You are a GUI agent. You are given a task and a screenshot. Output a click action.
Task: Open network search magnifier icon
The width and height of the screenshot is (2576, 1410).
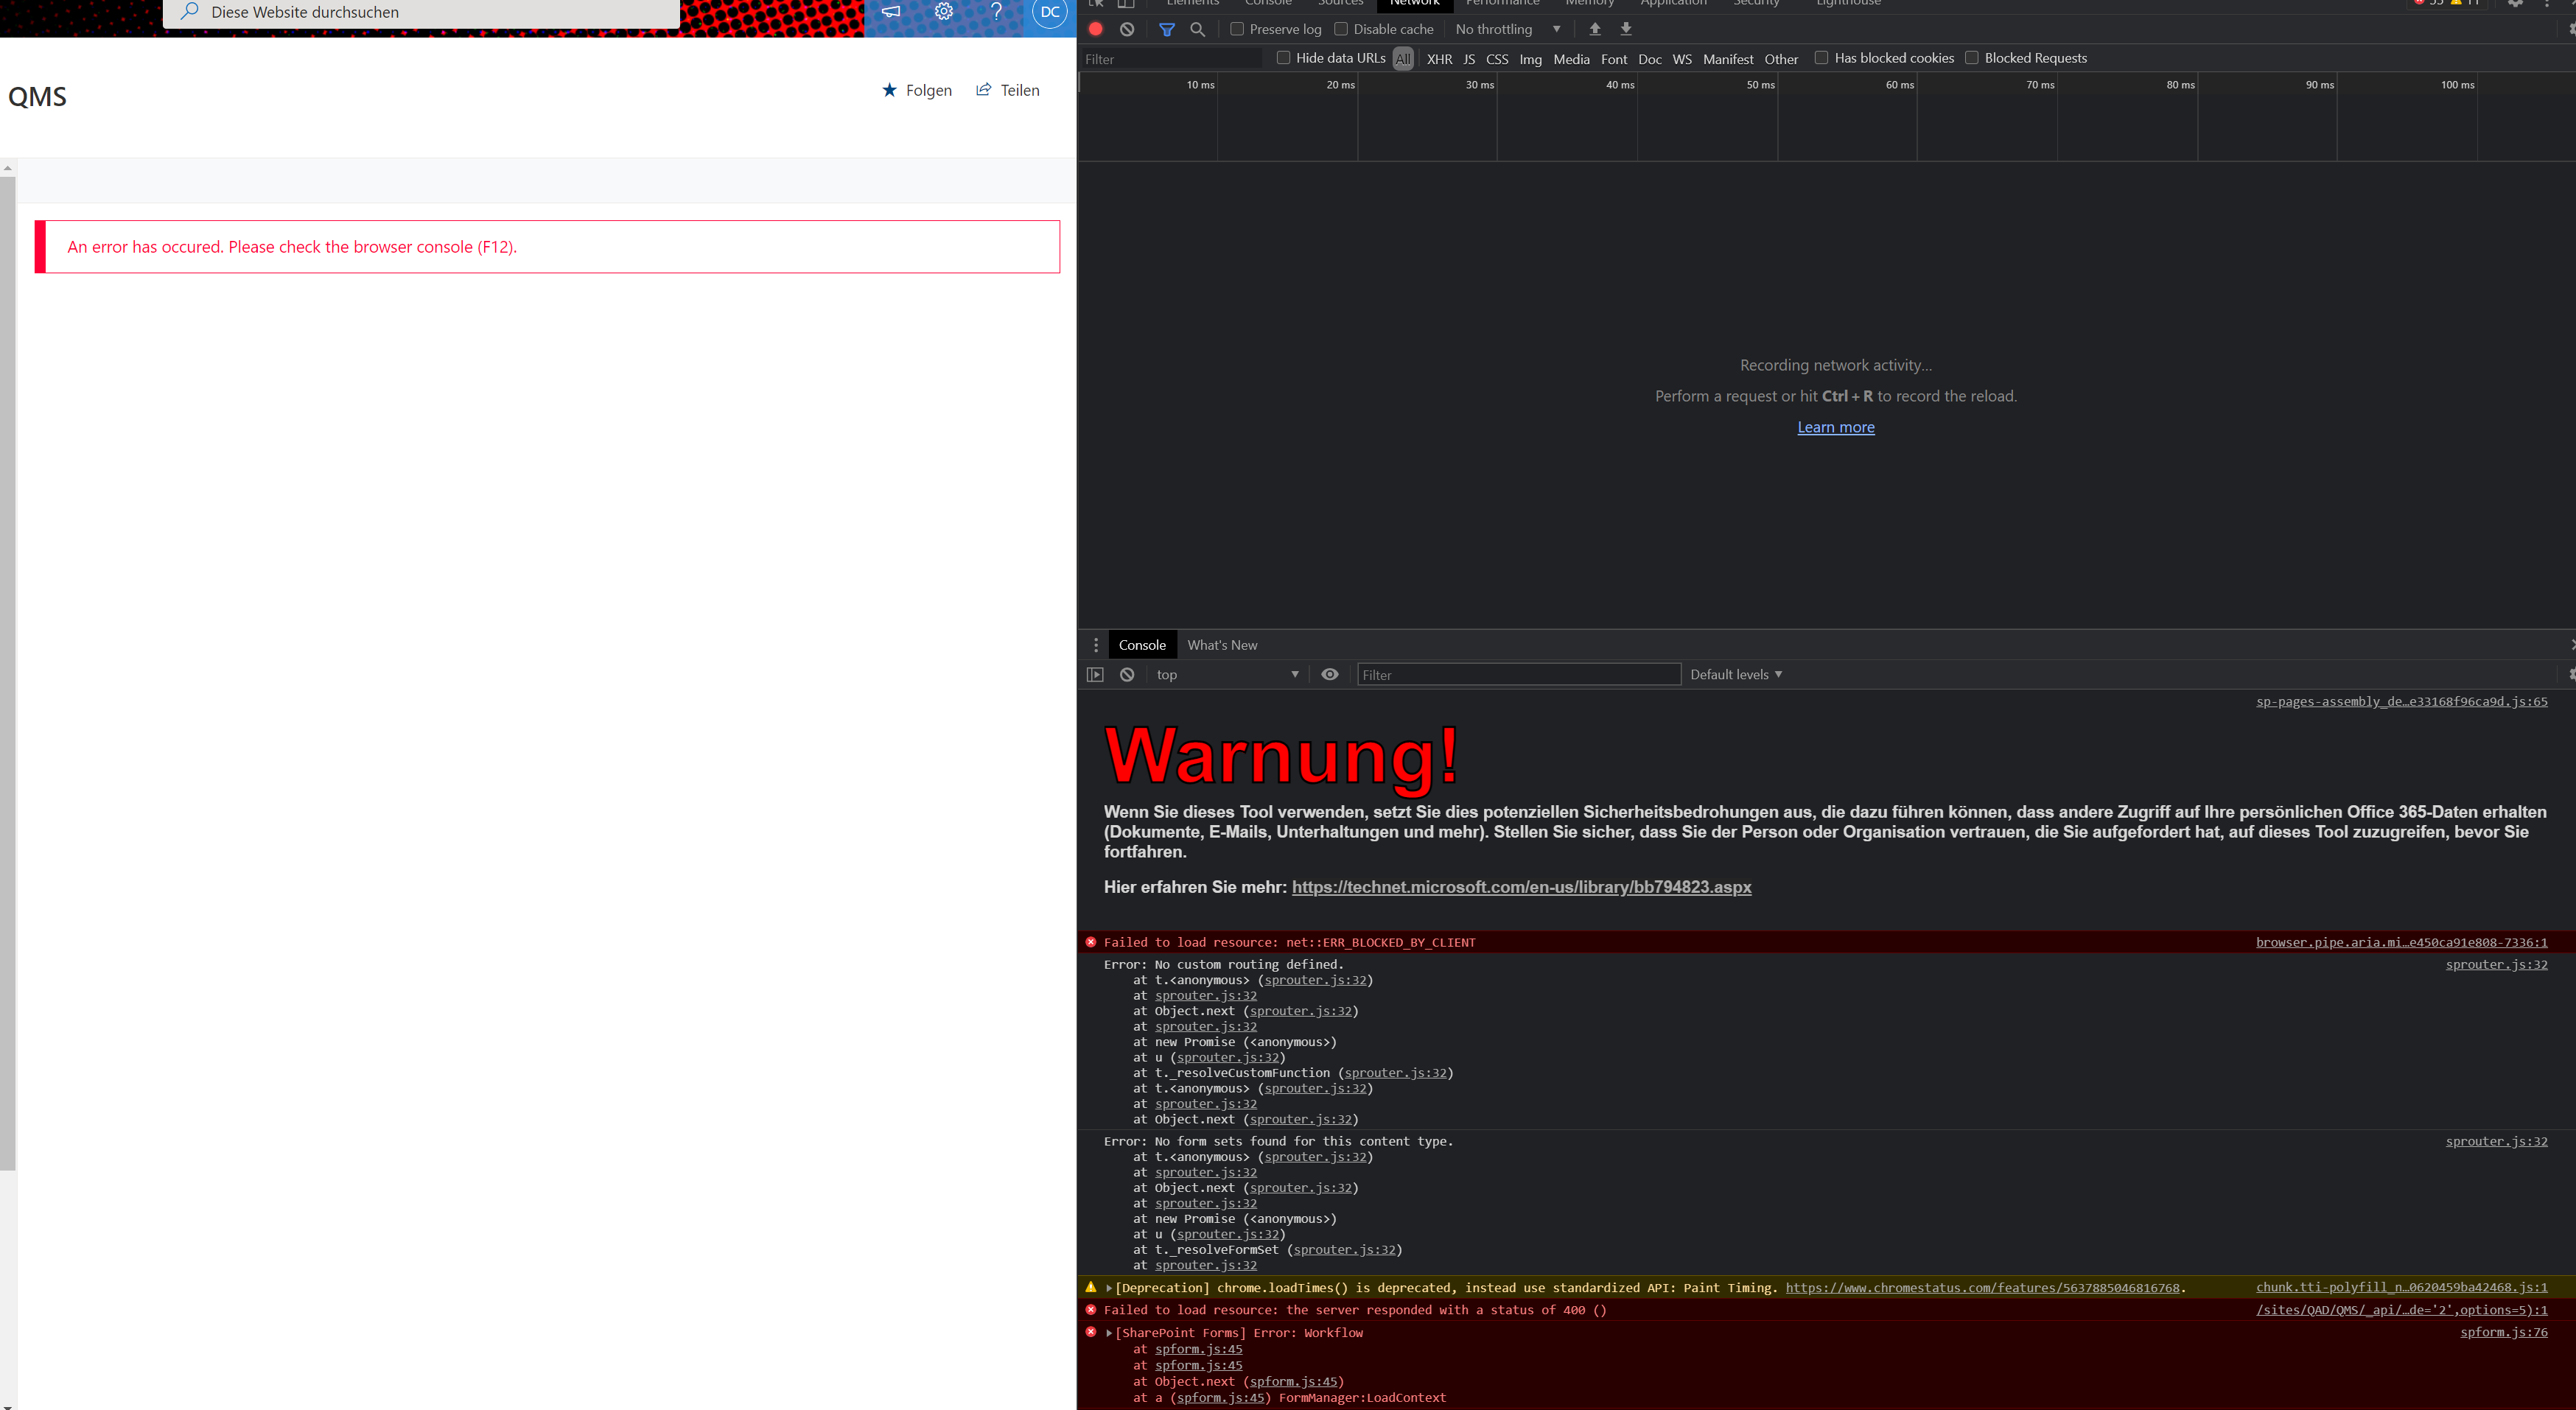[x=1197, y=29]
